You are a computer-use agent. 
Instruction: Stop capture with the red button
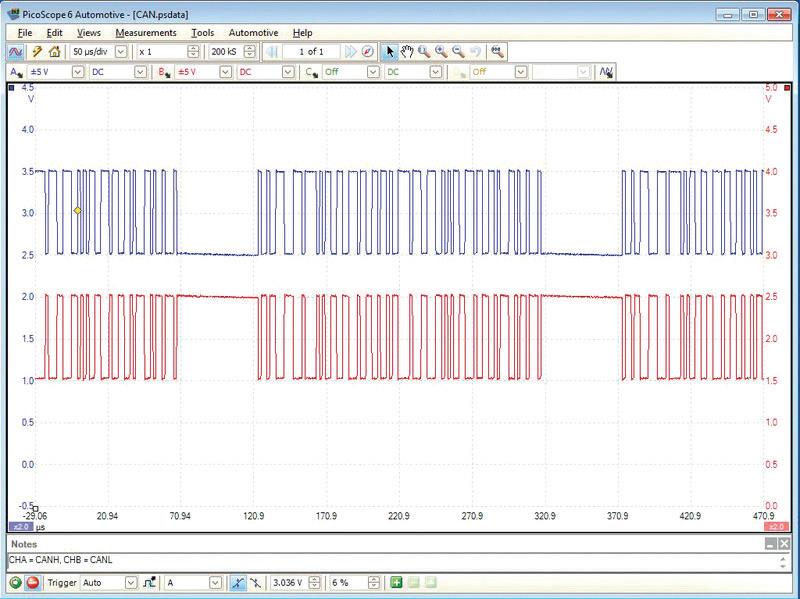click(x=33, y=582)
